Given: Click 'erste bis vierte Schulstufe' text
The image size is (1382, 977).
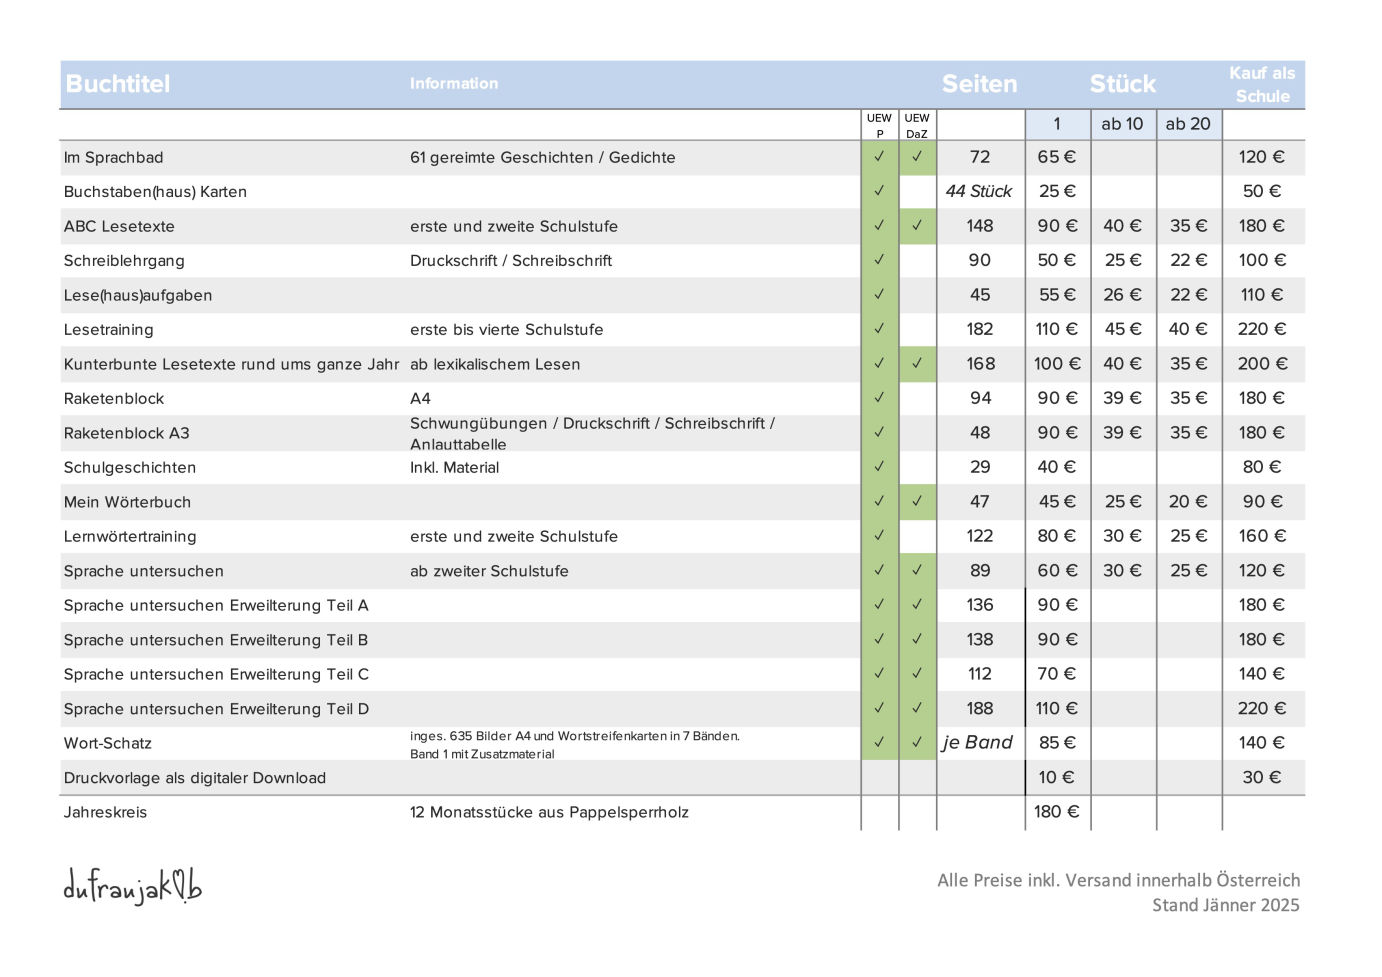Looking at the screenshot, I should pyautogui.click(x=506, y=330).
